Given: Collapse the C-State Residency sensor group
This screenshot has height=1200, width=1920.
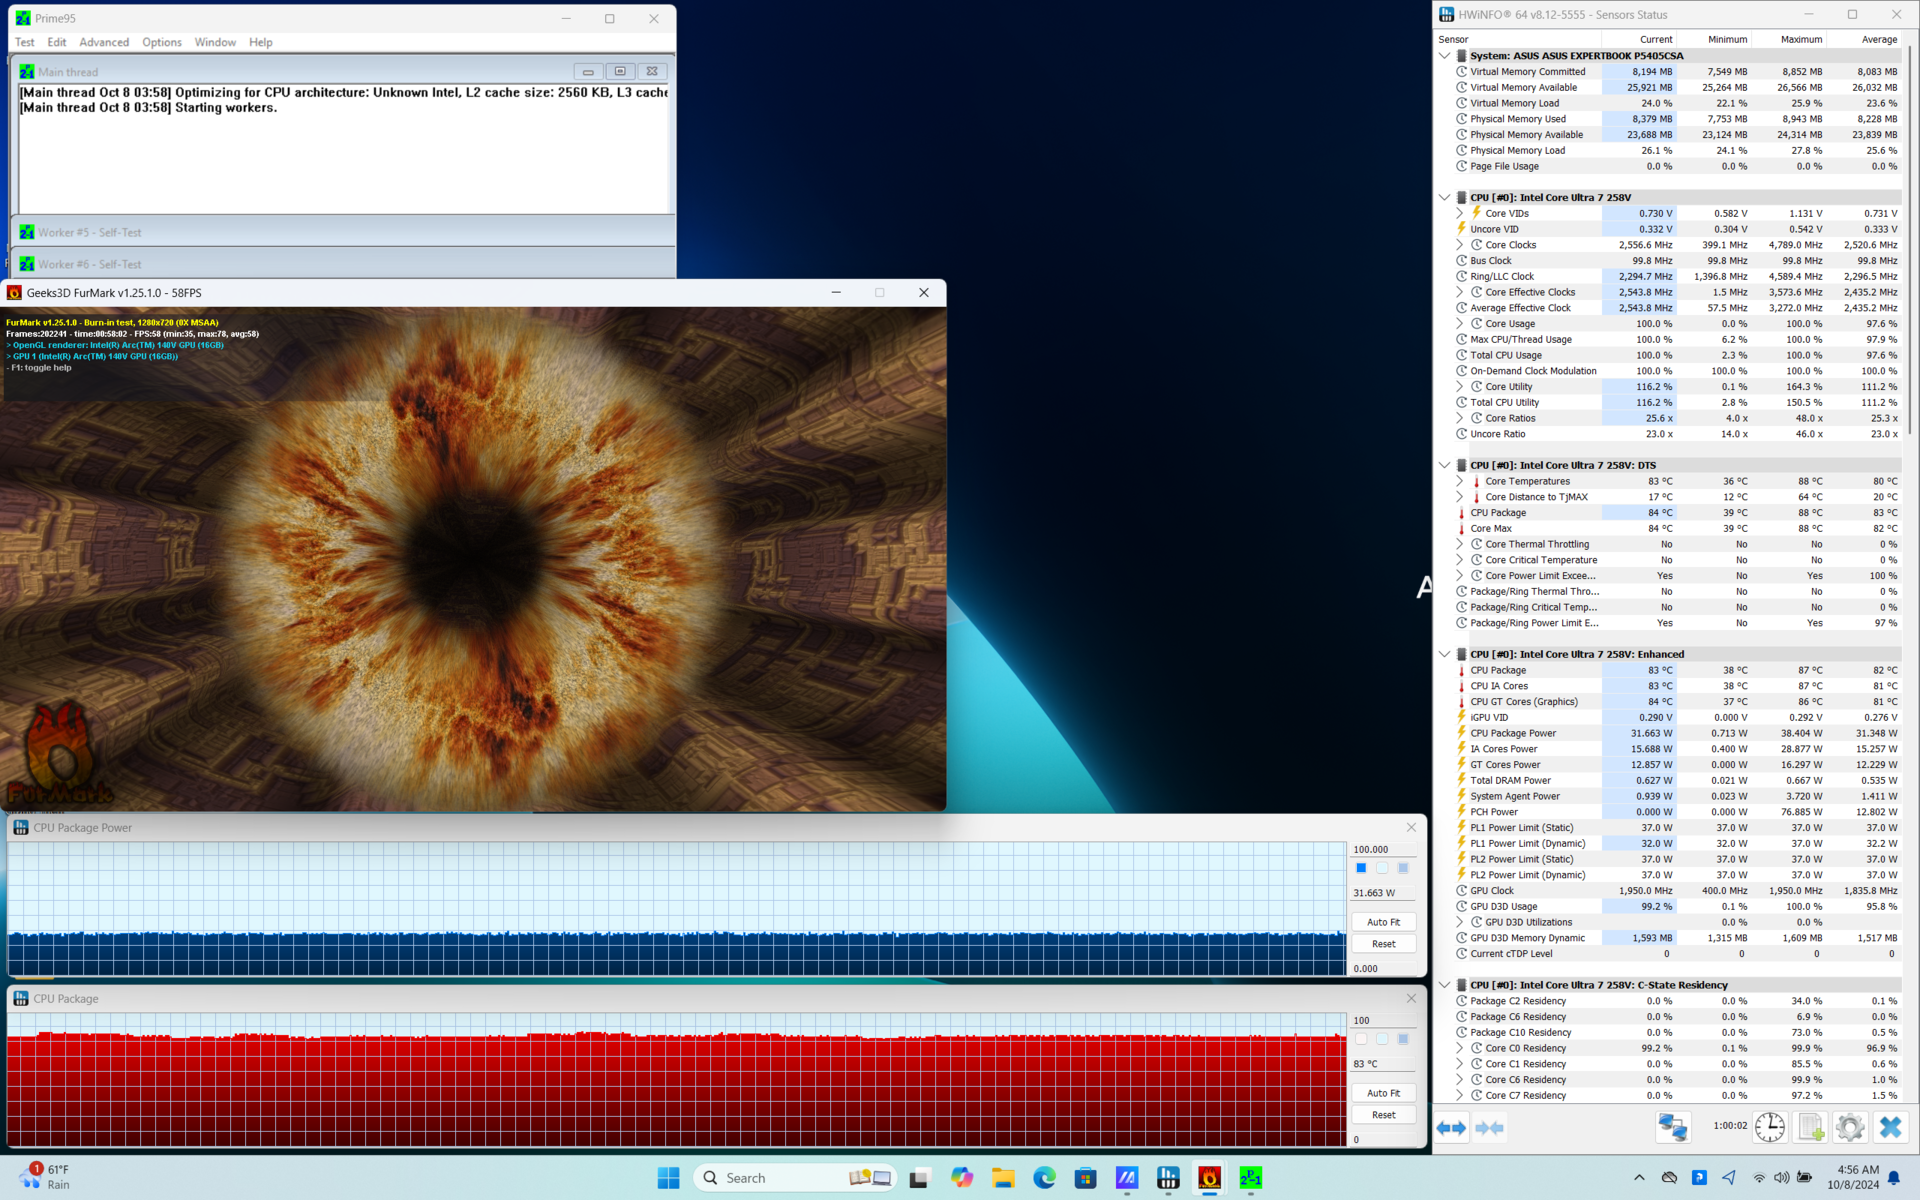Looking at the screenshot, I should tap(1444, 985).
